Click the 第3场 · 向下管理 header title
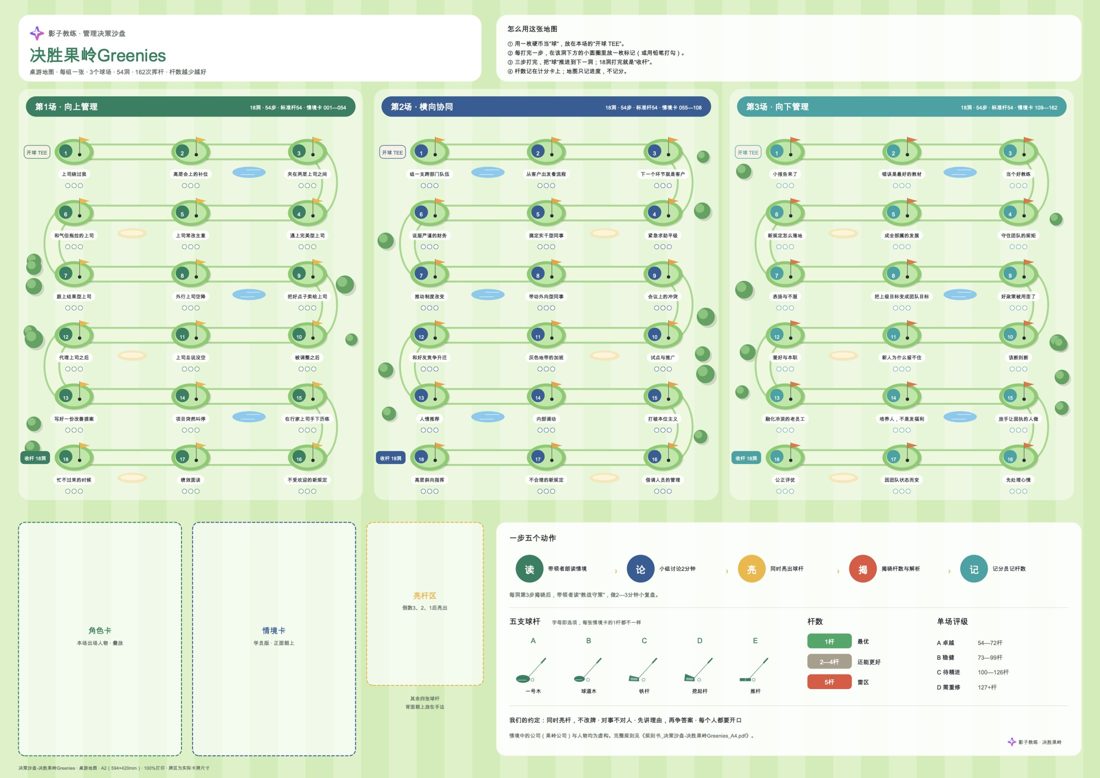Screen dimensions: 1100x778 pos(777,107)
